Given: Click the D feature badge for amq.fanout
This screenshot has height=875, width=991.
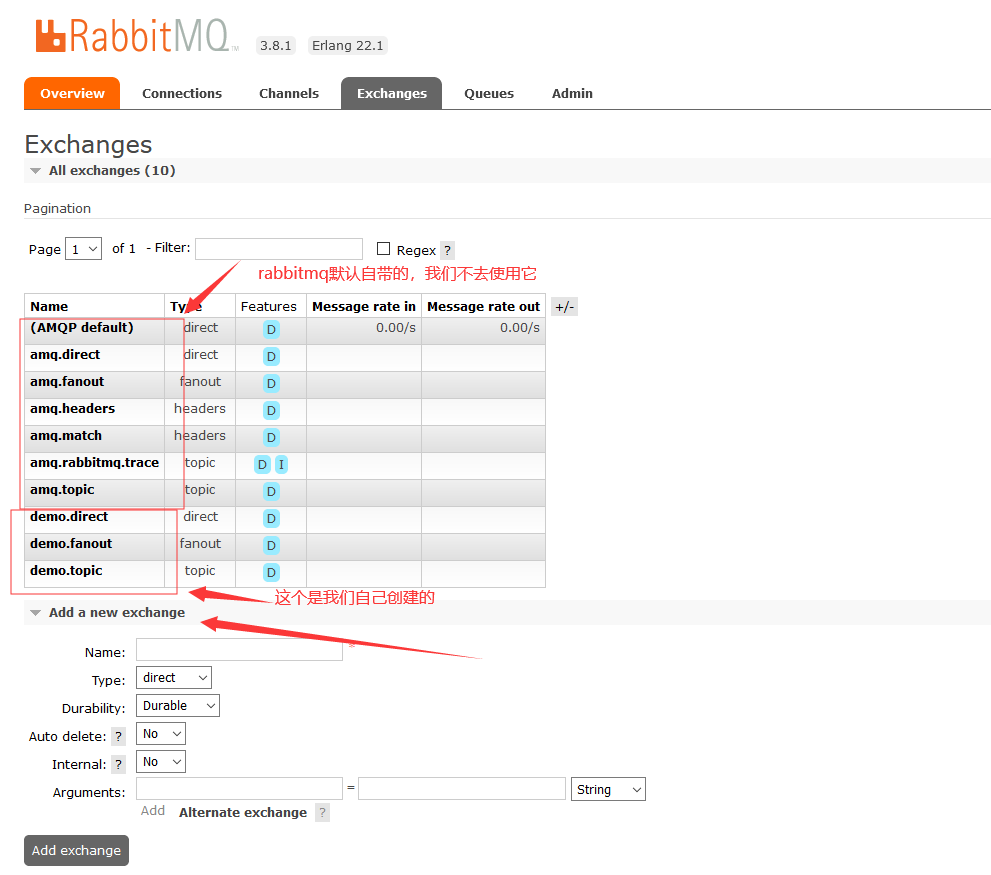Looking at the screenshot, I should 271,384.
